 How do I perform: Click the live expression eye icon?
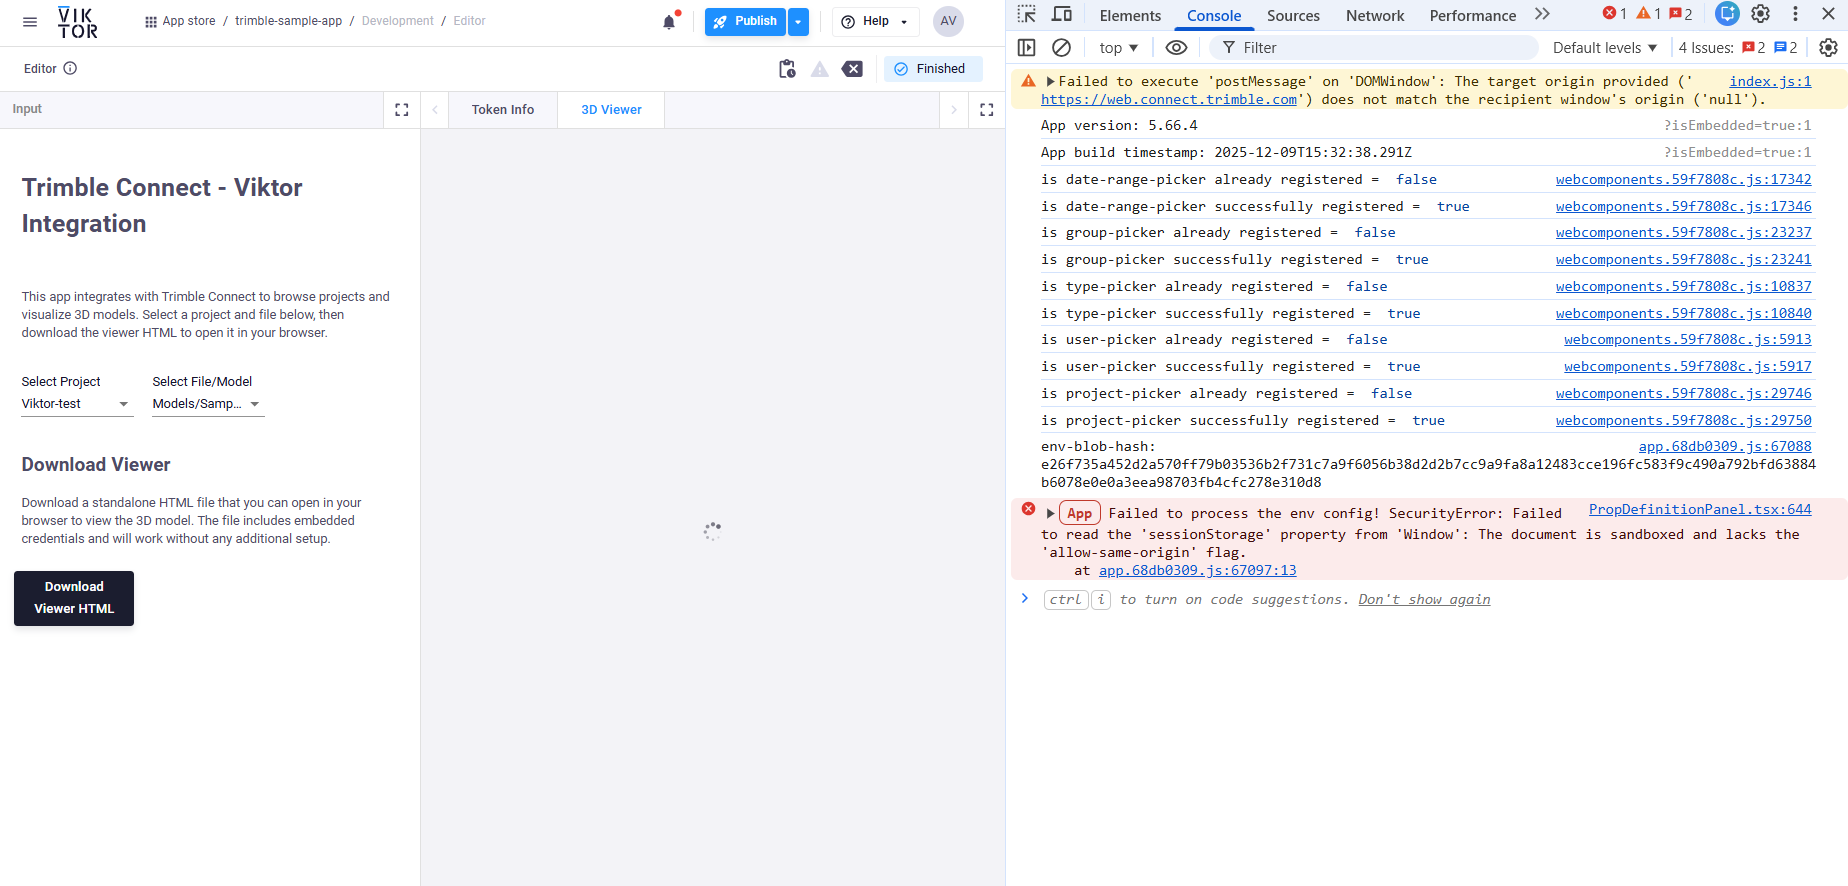1177,48
